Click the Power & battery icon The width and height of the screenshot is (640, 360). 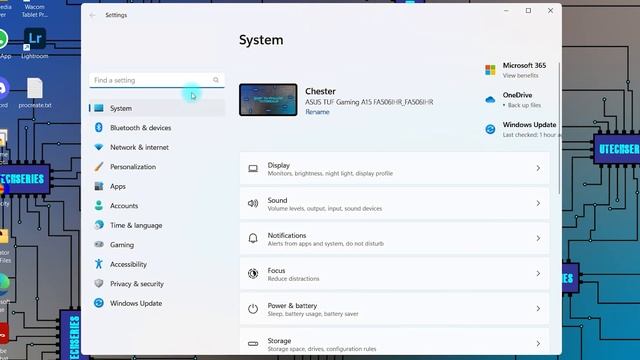[253, 309]
